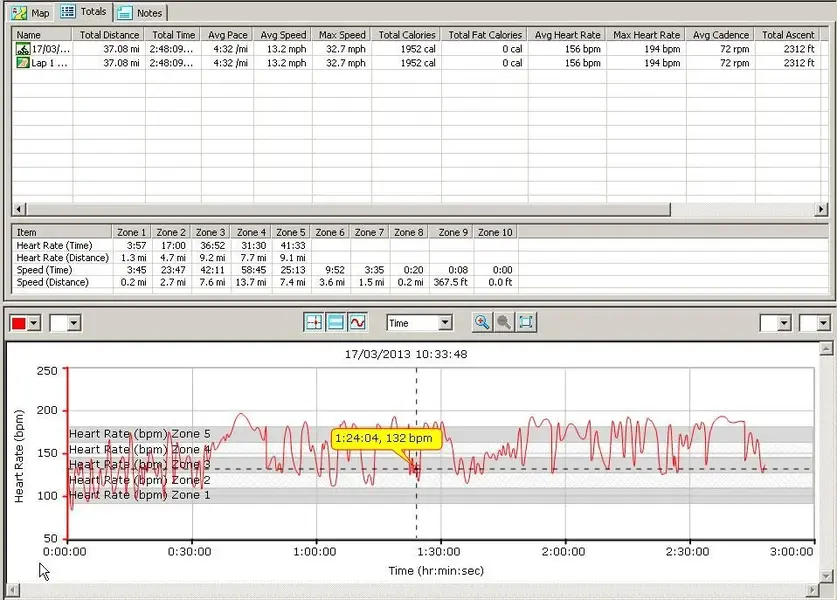The width and height of the screenshot is (837, 600).
Task: Click the Total Ascent column header
Action: 788,35
